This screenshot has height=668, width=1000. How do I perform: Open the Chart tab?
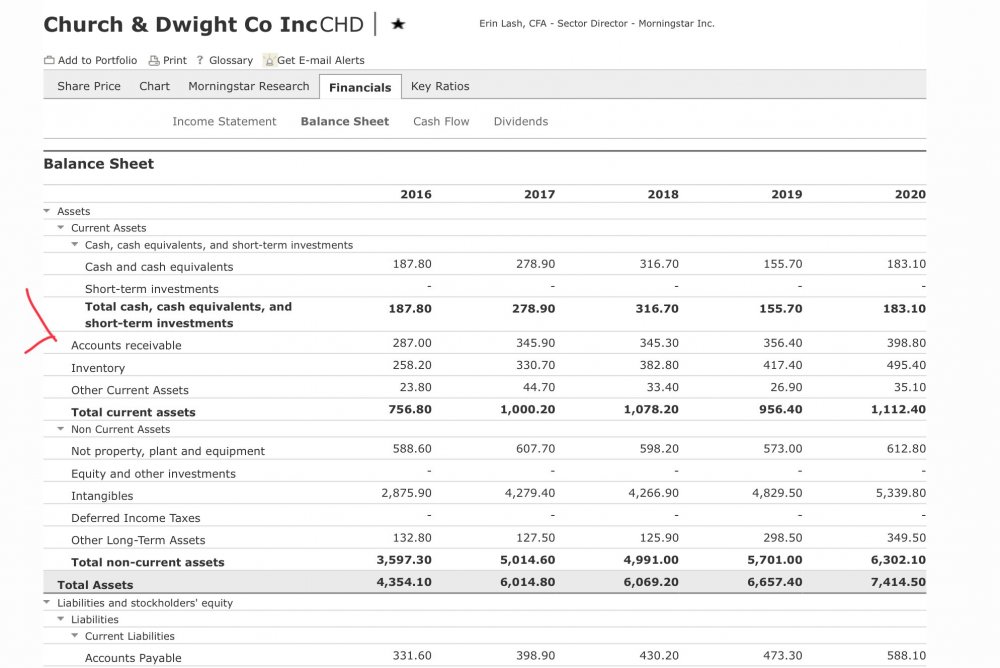[x=154, y=86]
